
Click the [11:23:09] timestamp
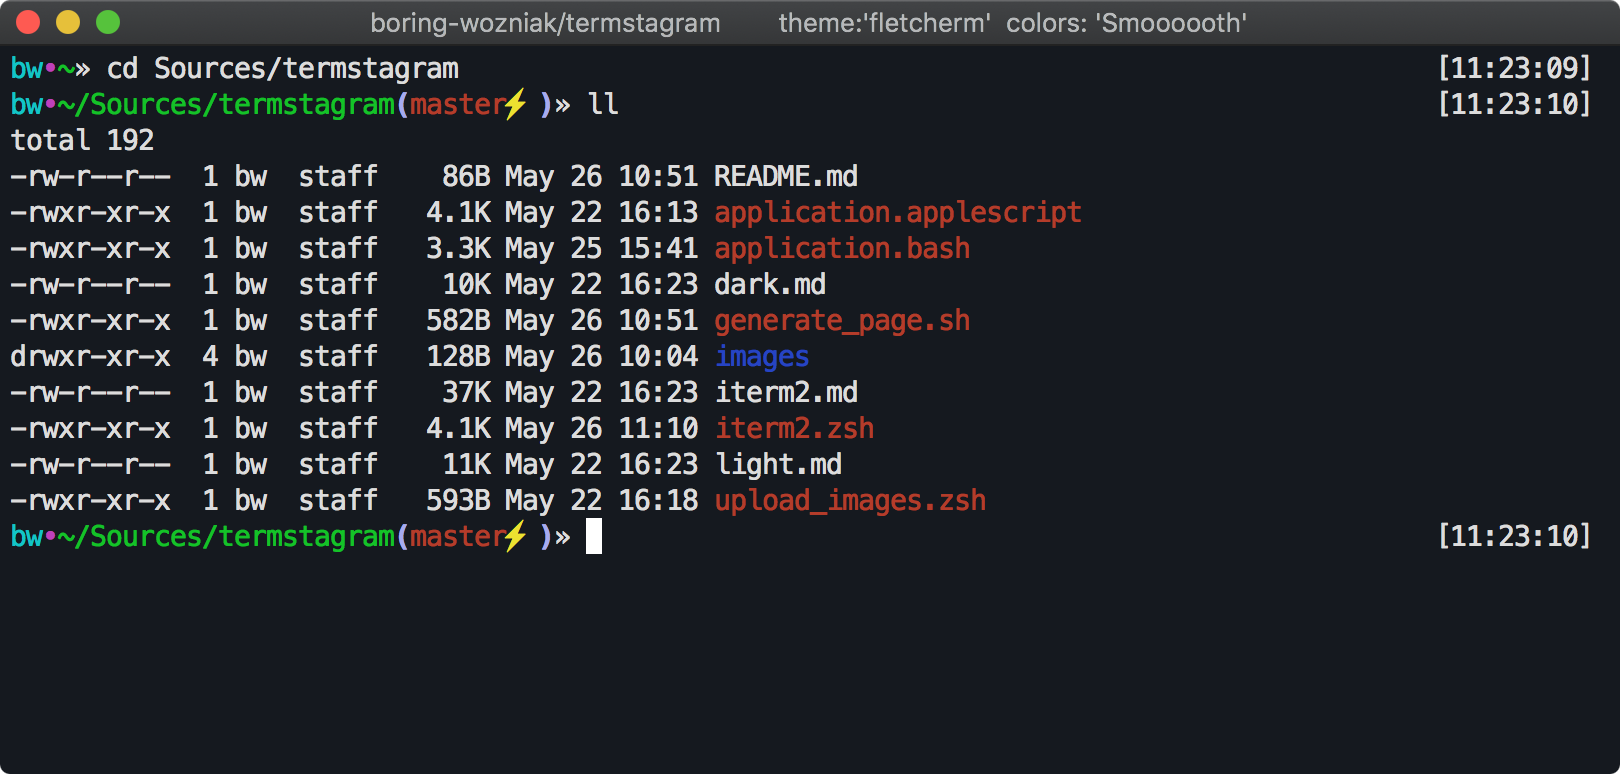click(1514, 68)
